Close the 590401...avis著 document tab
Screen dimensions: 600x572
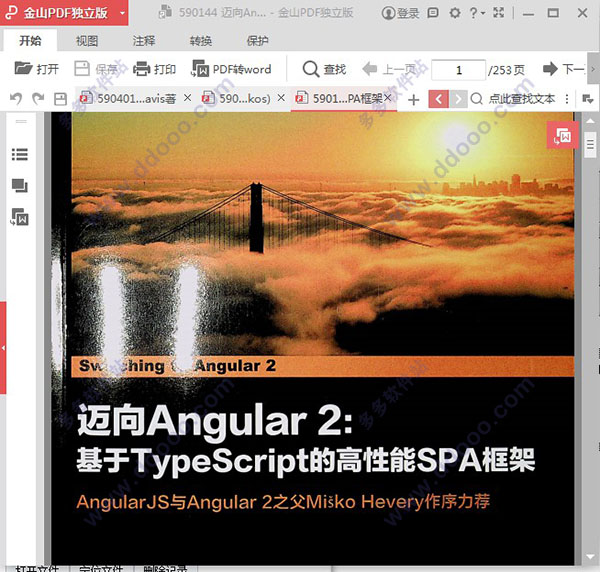[187, 98]
